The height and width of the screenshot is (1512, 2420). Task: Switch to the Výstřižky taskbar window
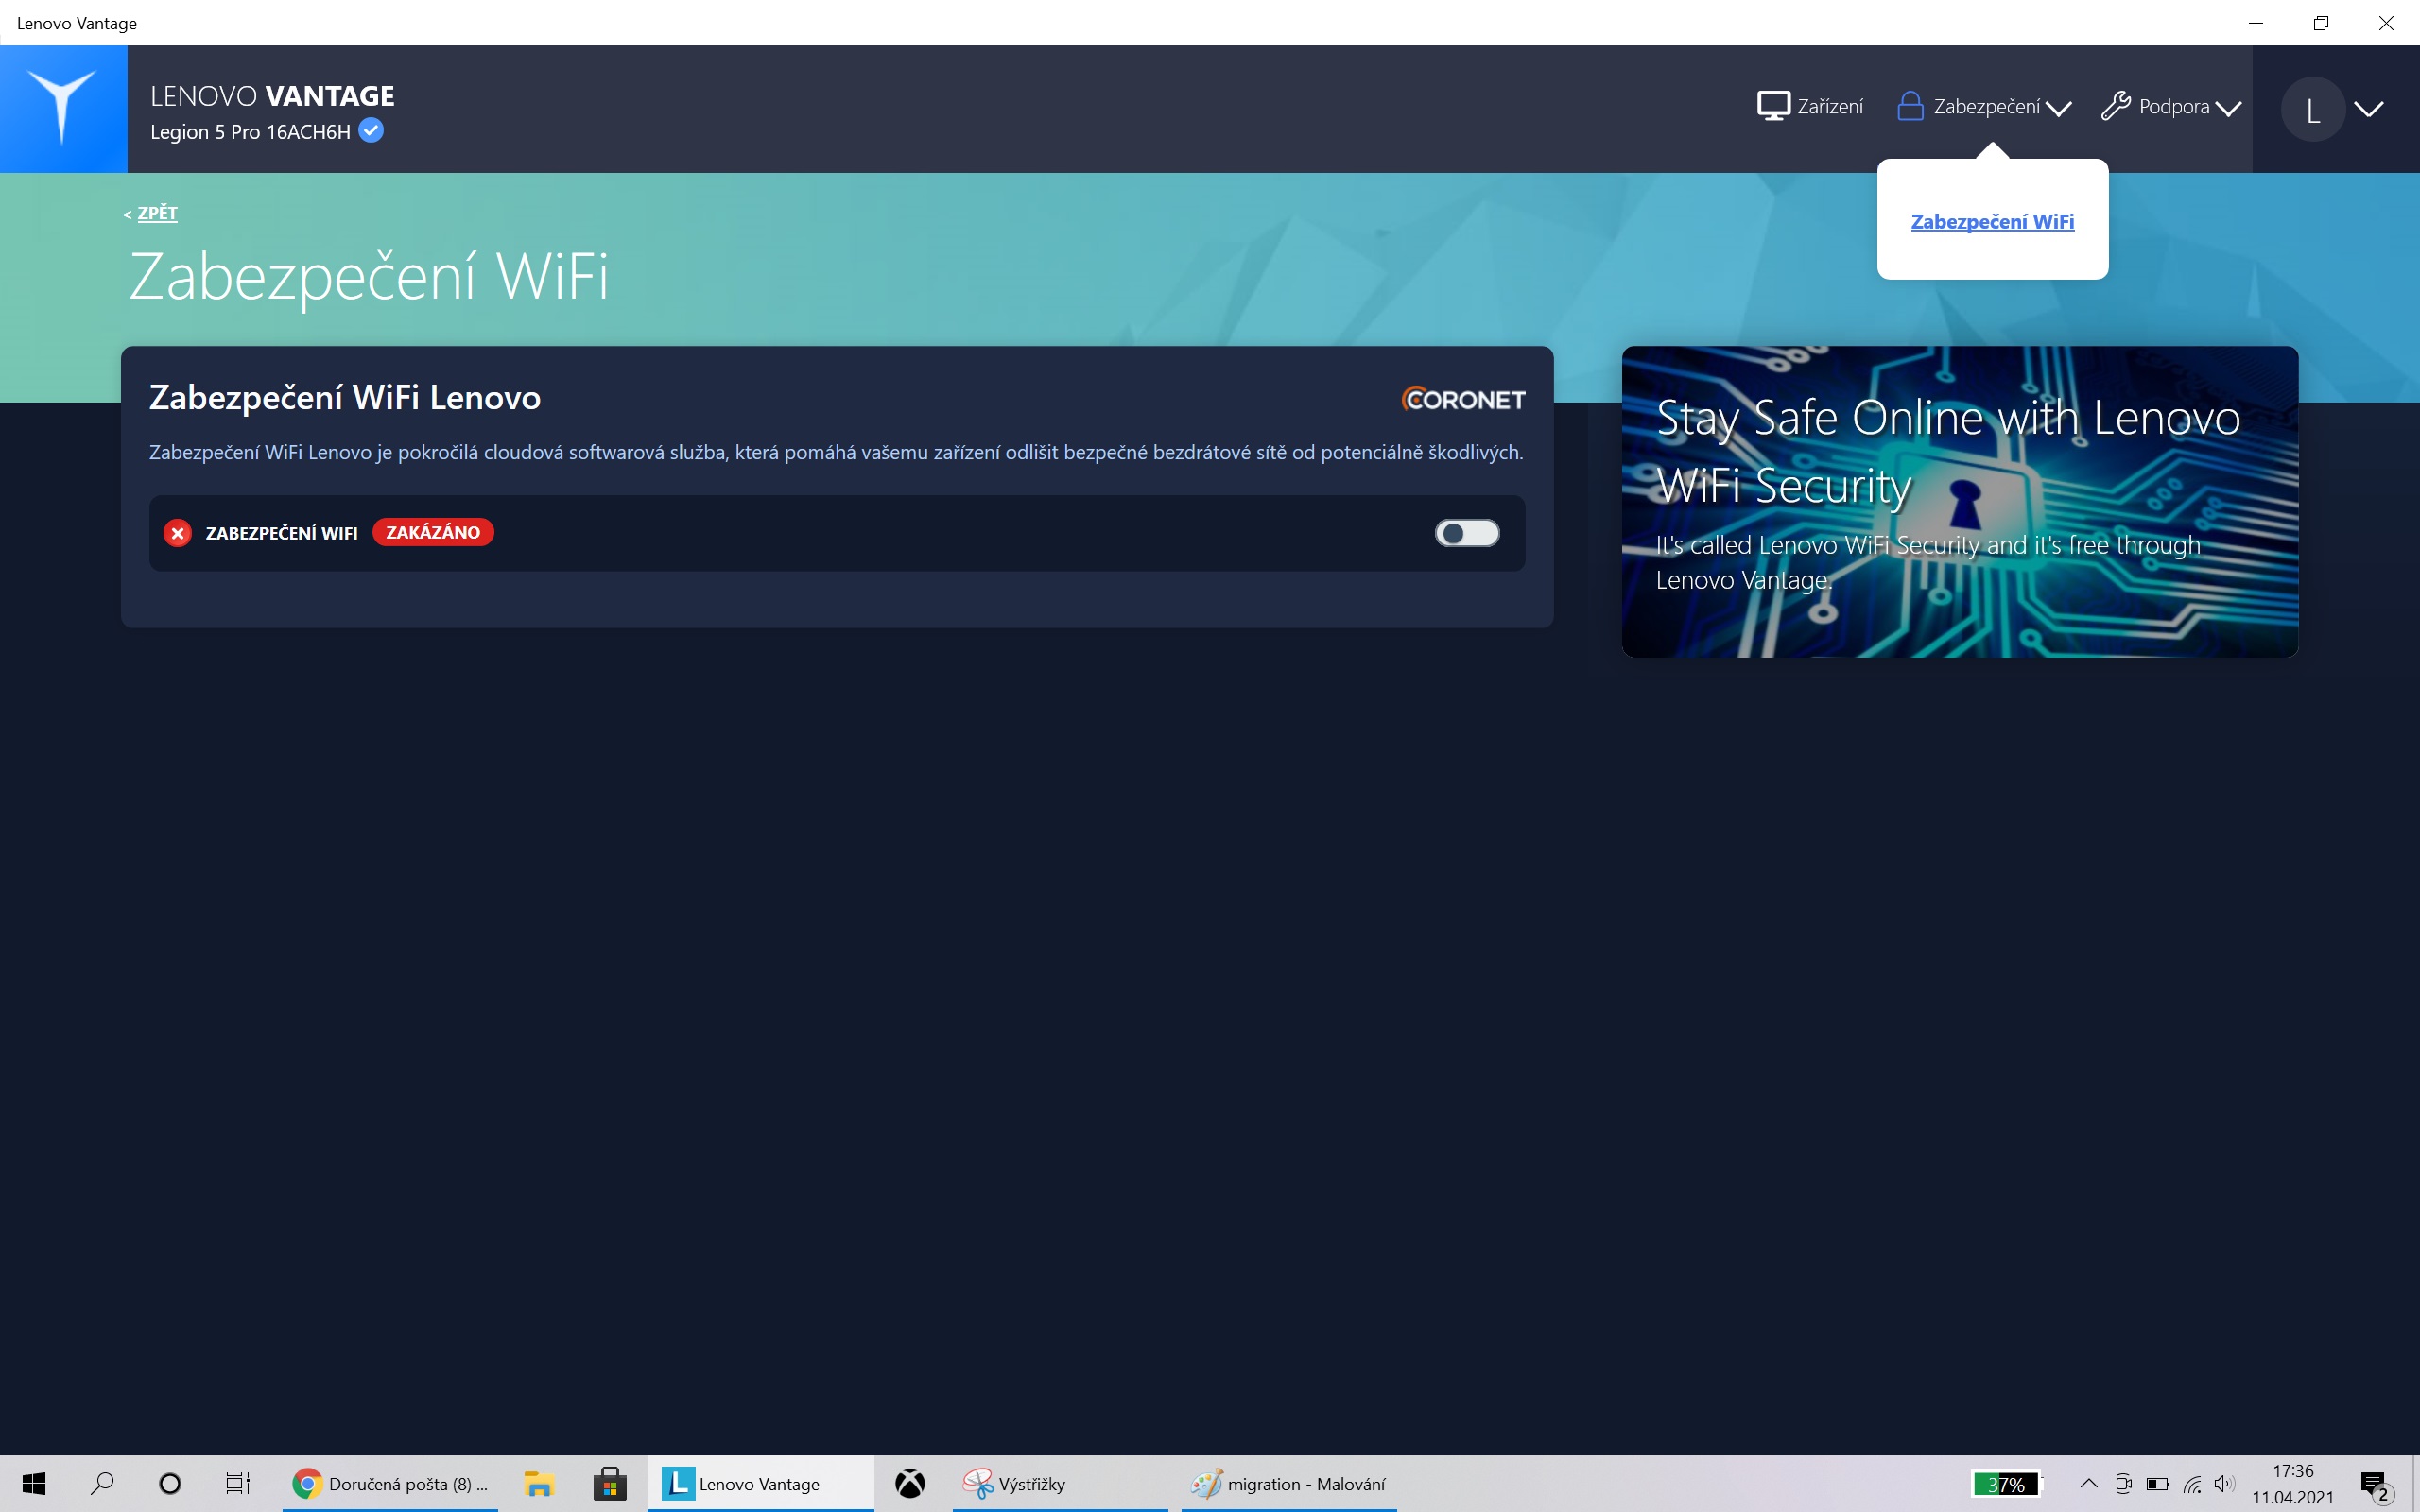pyautogui.click(x=1030, y=1483)
